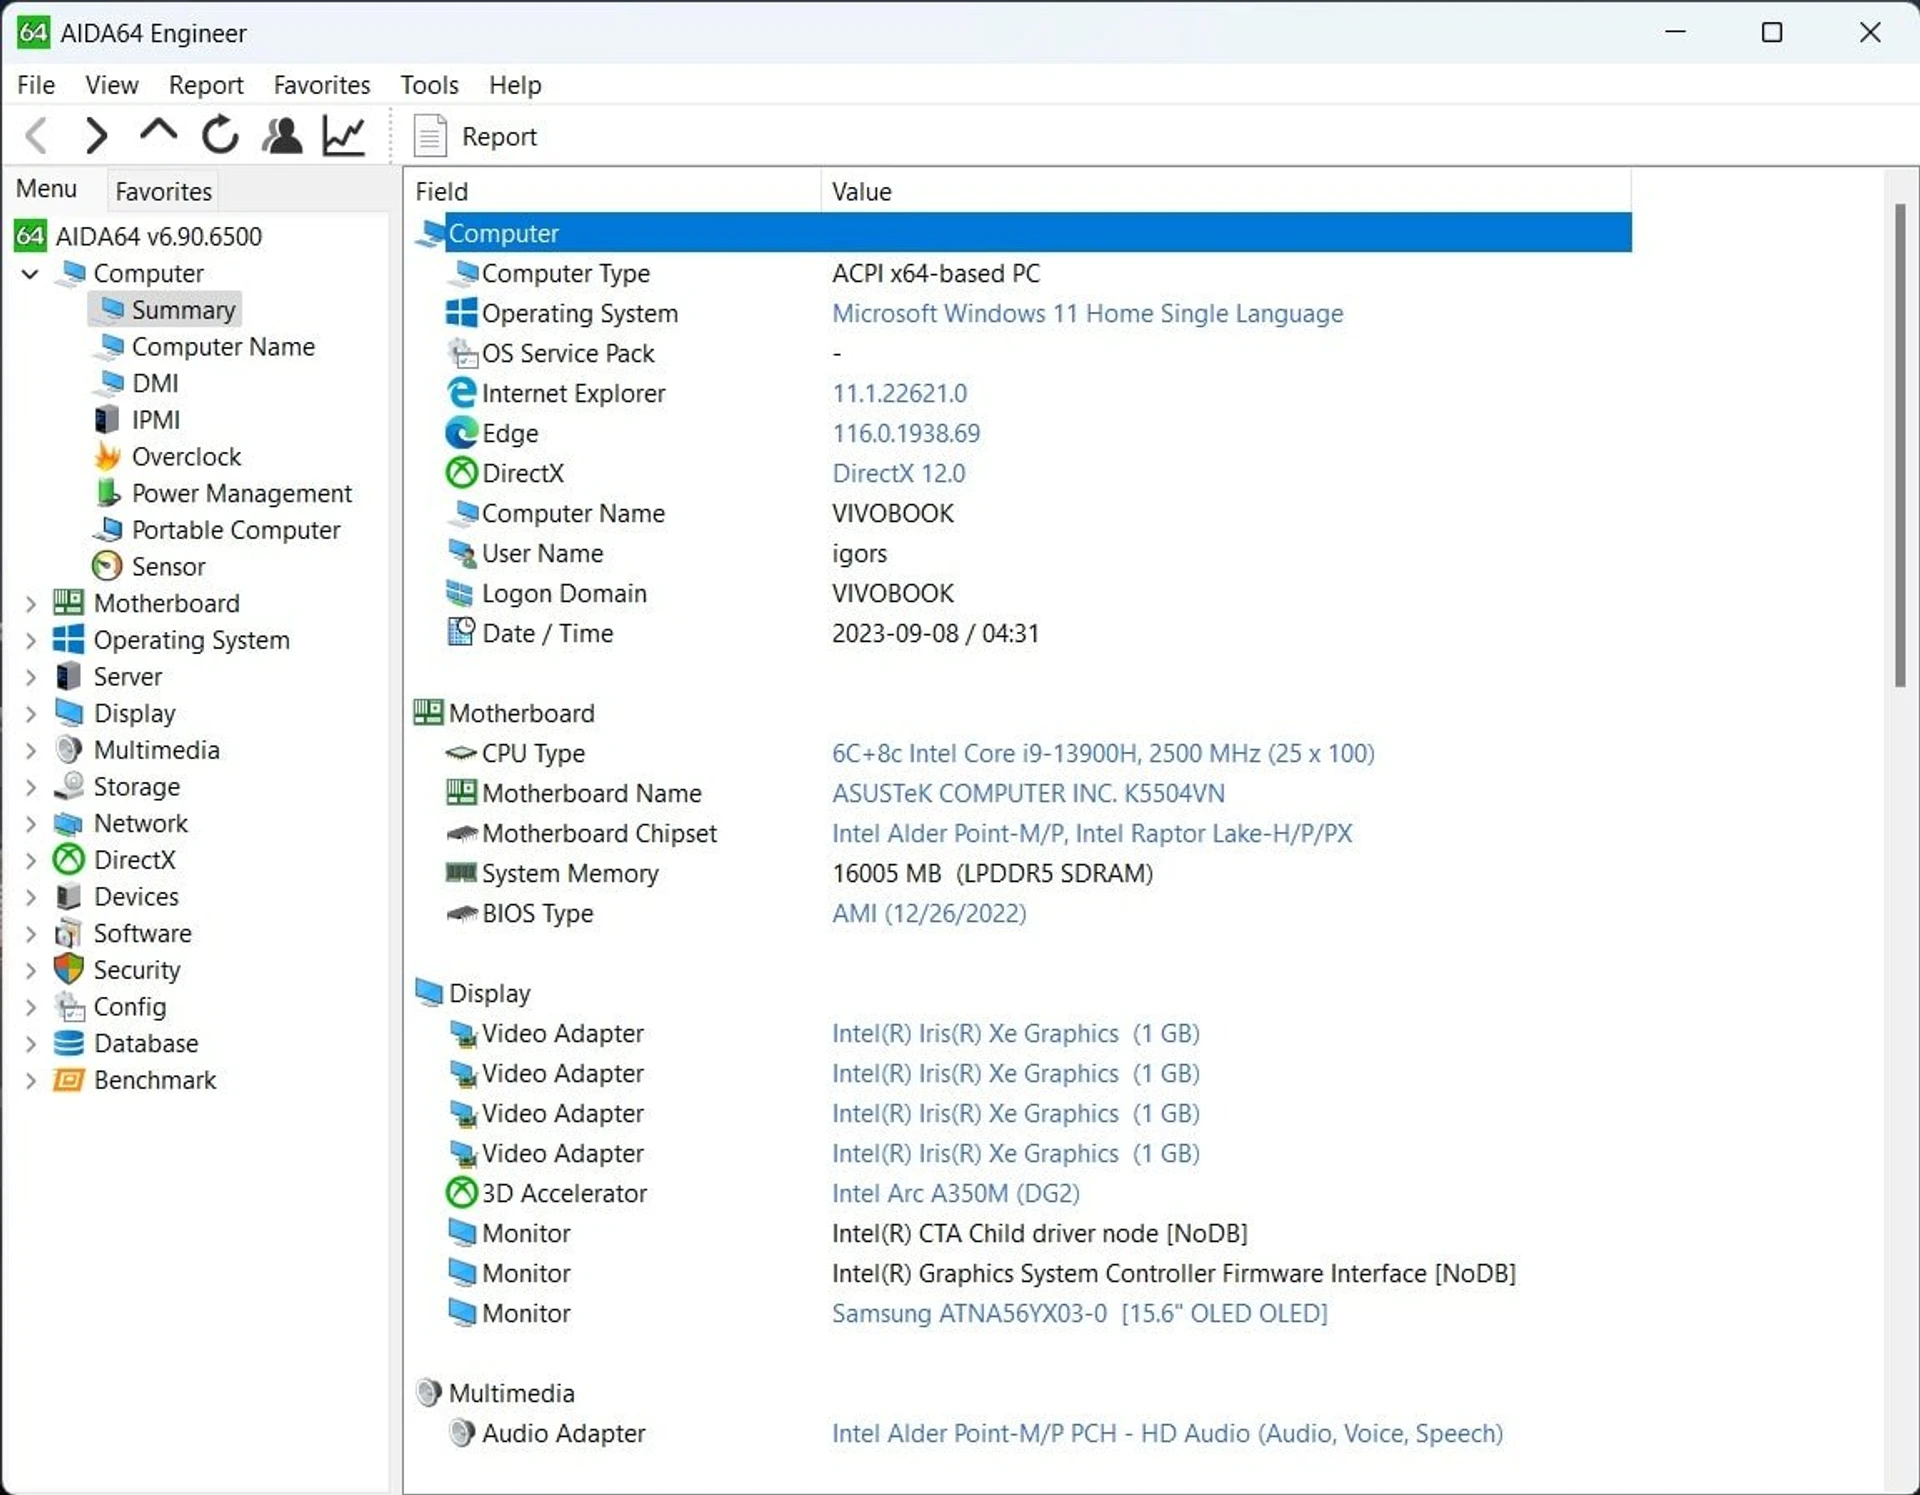Select the System Memory row
Image resolution: width=1920 pixels, height=1495 pixels.
click(x=1022, y=873)
